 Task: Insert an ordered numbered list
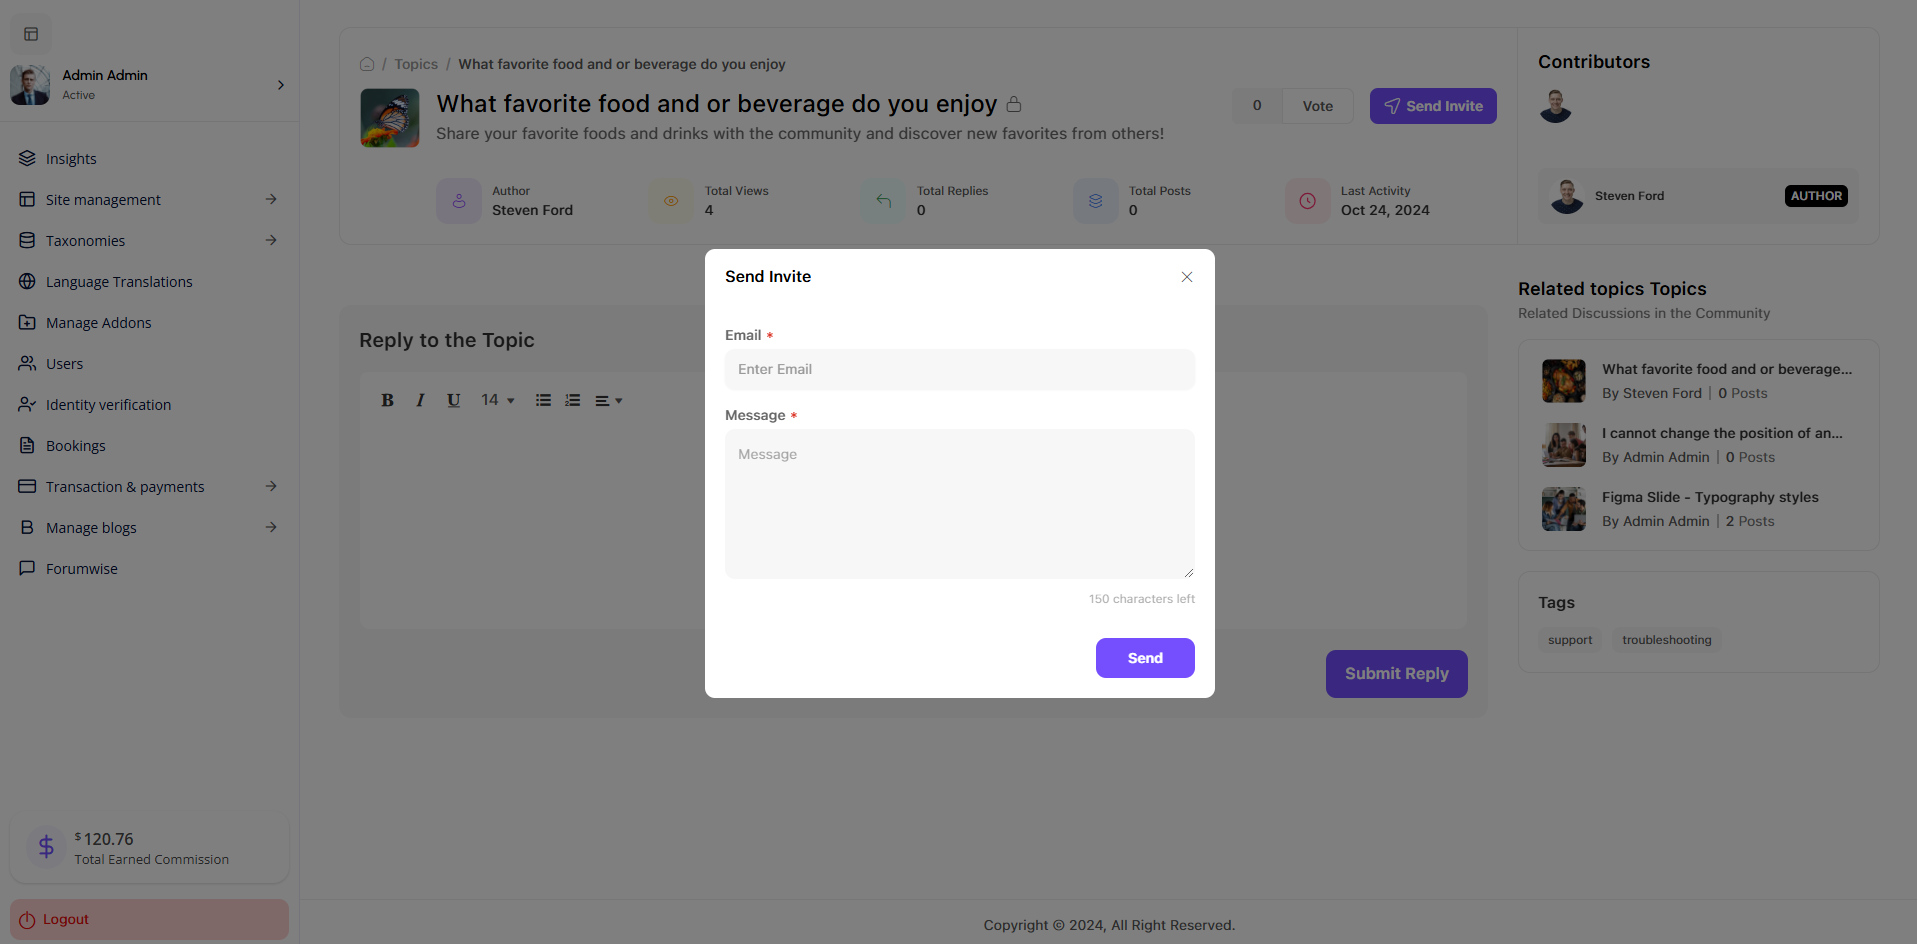pyautogui.click(x=572, y=400)
